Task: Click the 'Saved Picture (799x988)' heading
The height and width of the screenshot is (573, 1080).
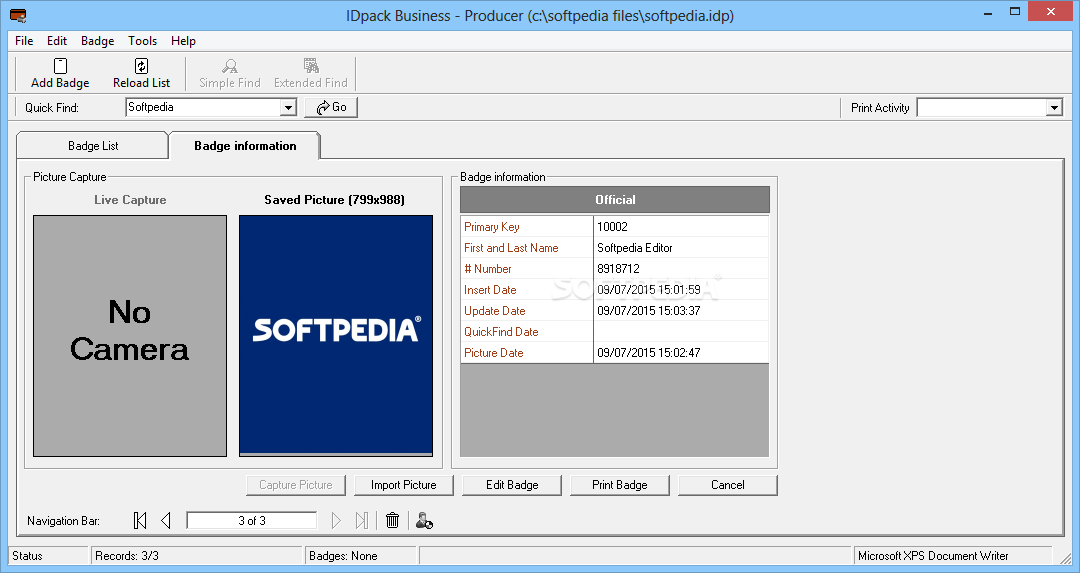Action: (x=334, y=200)
